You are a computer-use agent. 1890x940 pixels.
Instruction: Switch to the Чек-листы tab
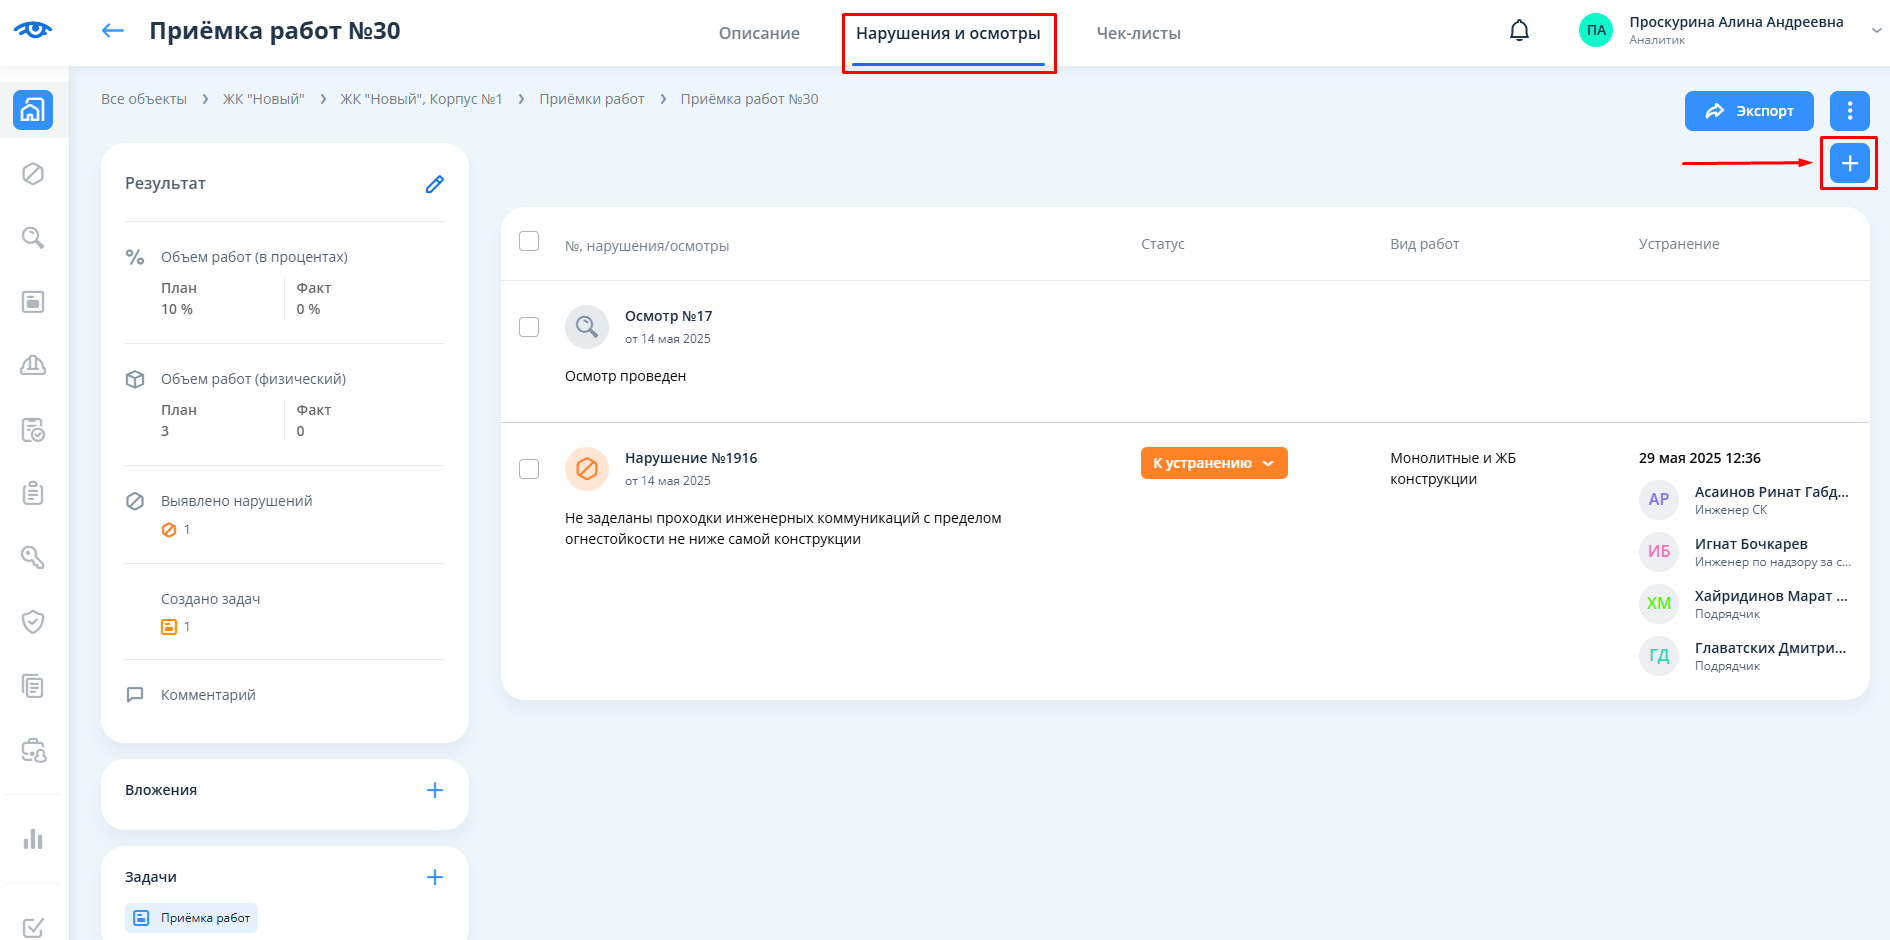1138,33
